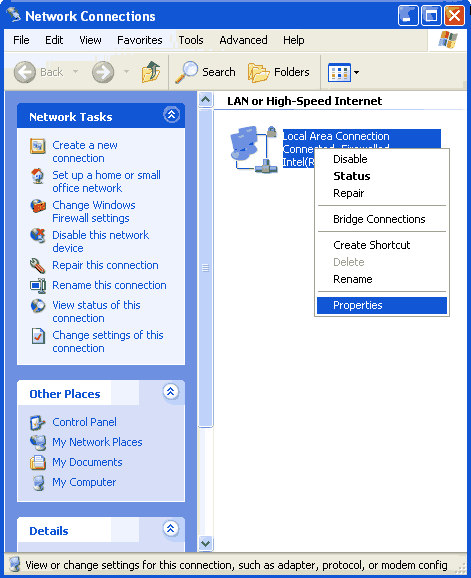The width and height of the screenshot is (471, 578).
Task: Click Repair this connection link
Action: point(105,265)
